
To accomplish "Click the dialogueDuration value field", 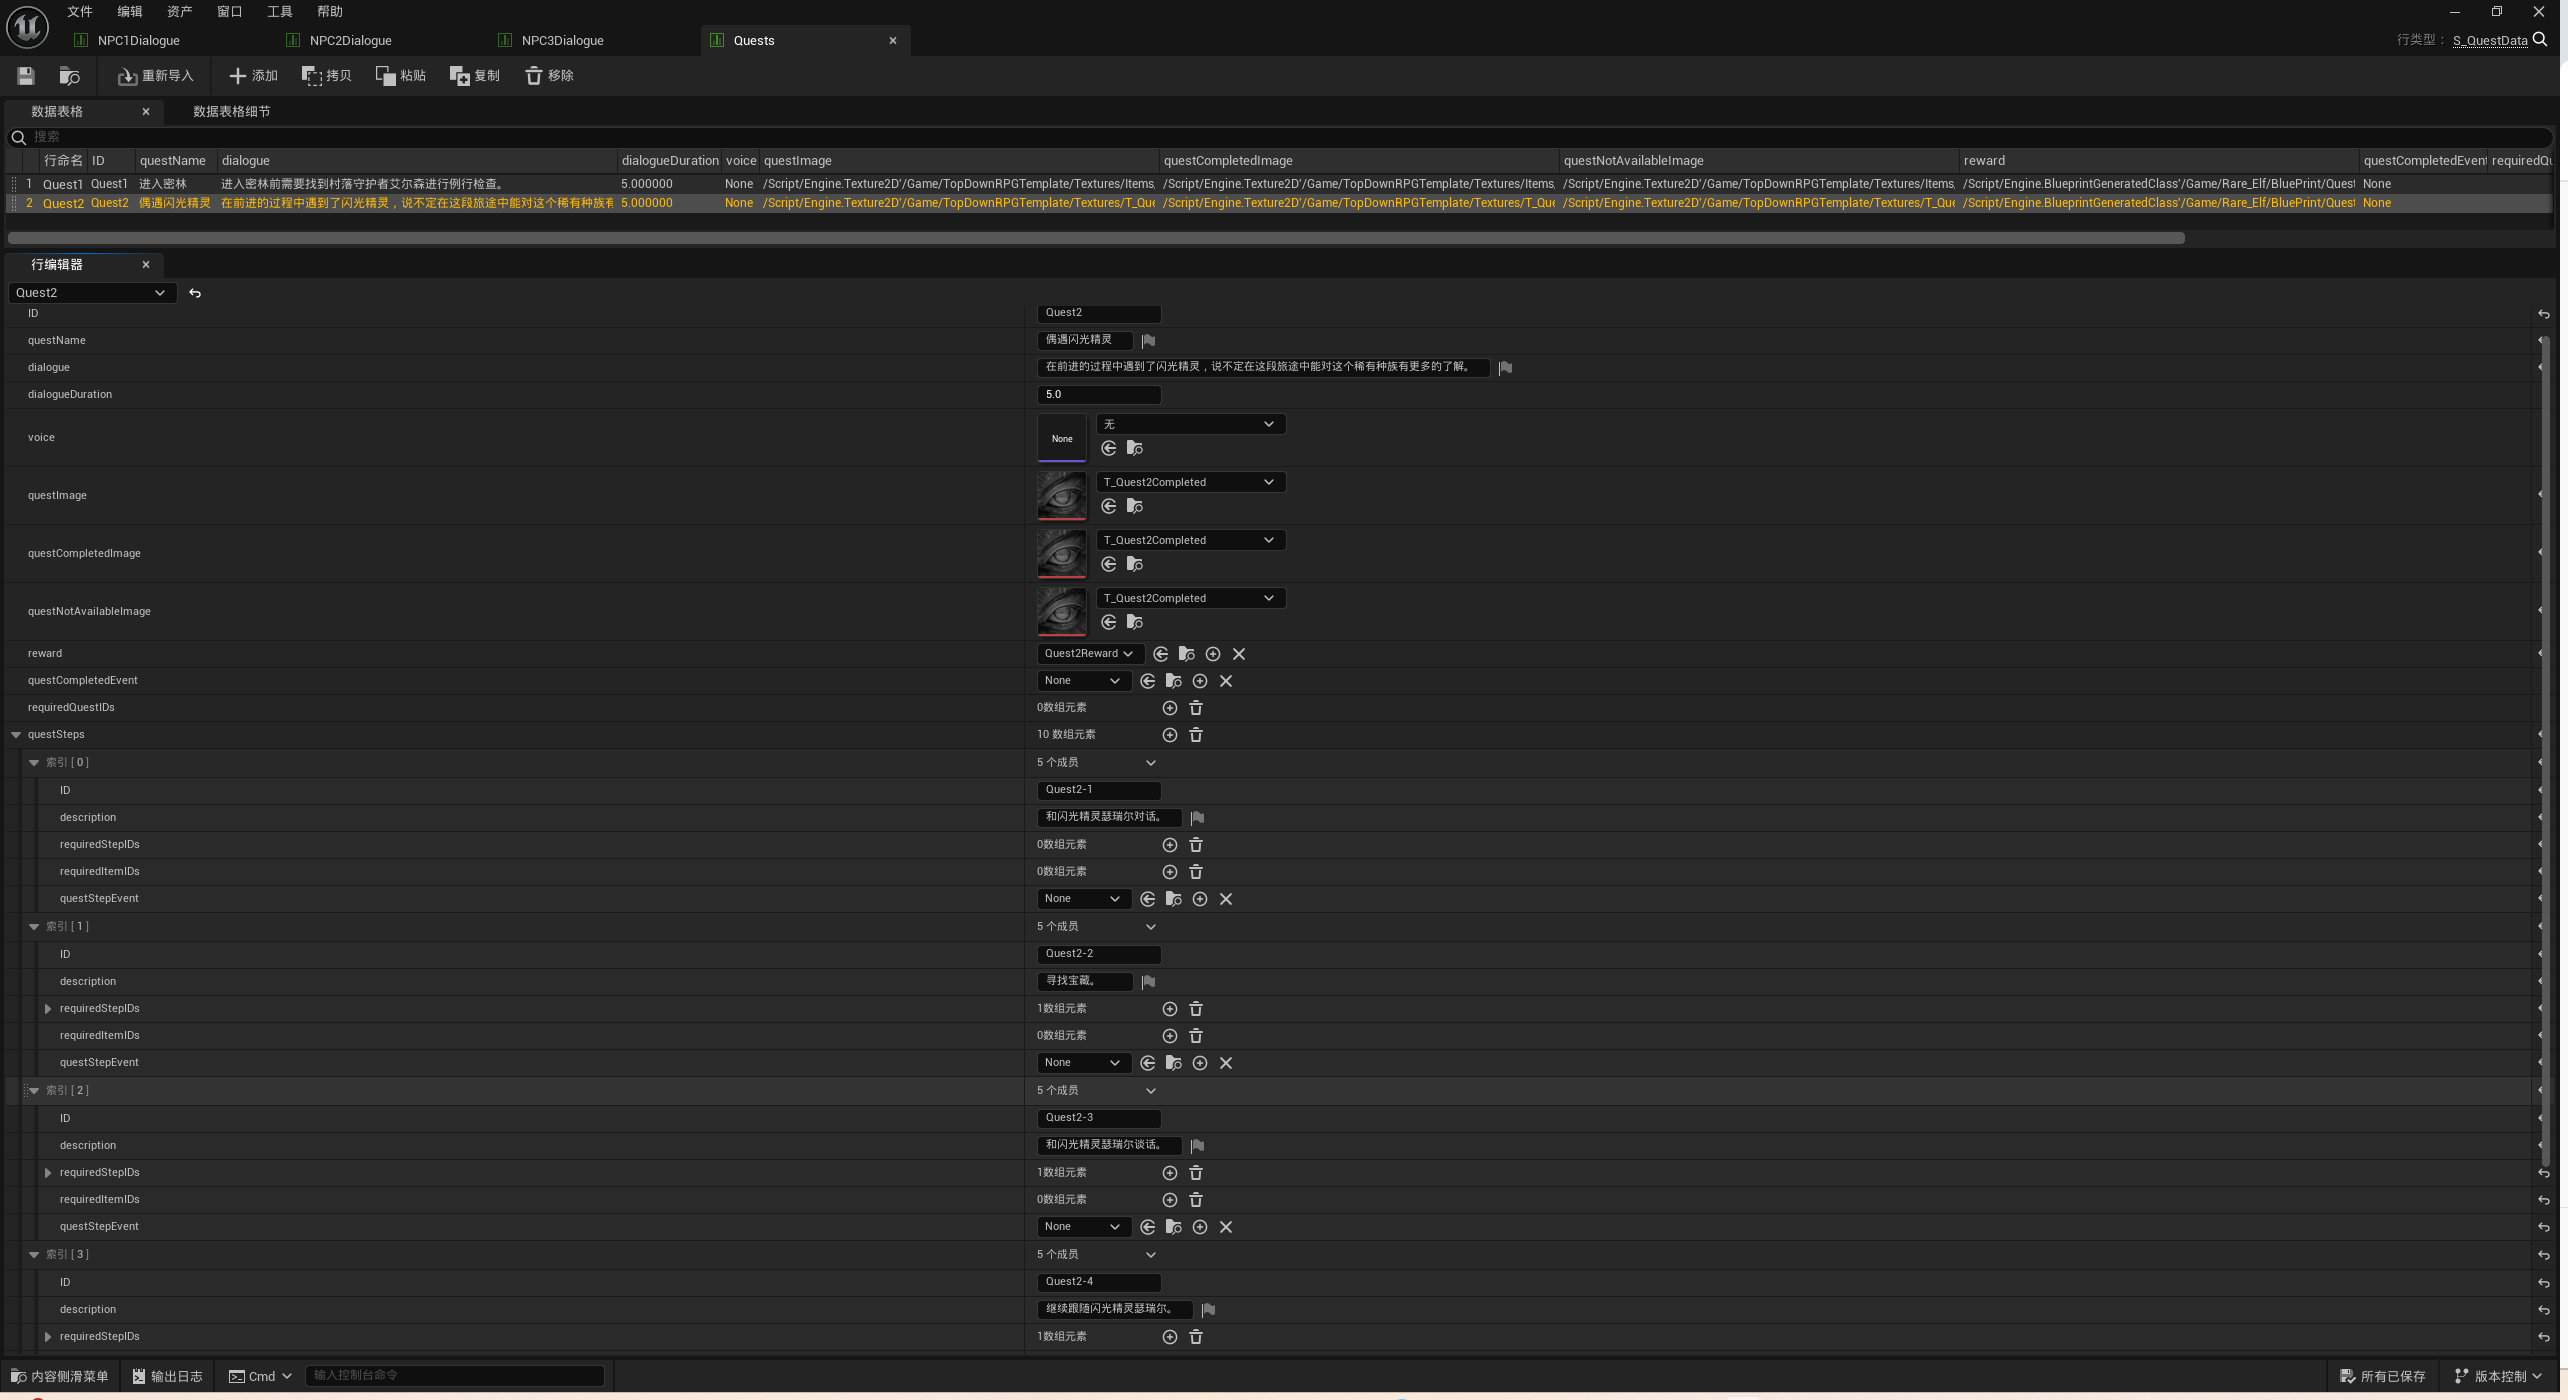I will click(x=1098, y=395).
